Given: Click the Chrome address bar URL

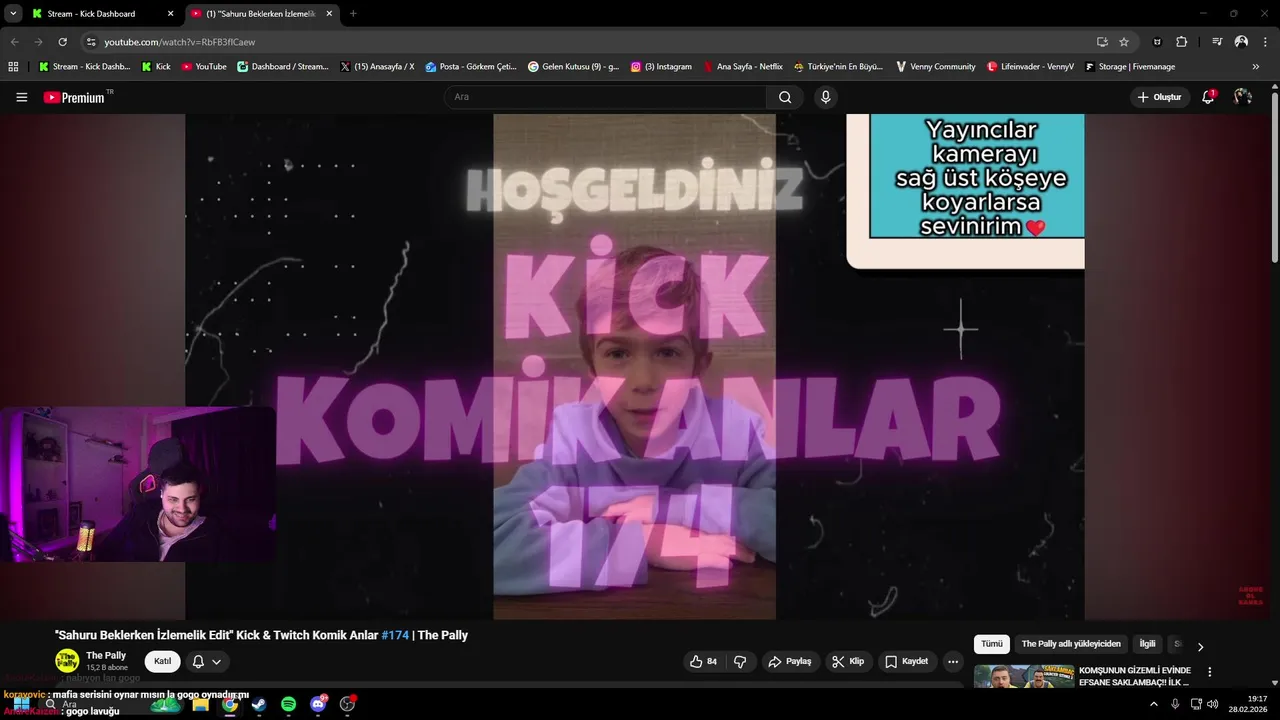Looking at the screenshot, I should pos(180,42).
